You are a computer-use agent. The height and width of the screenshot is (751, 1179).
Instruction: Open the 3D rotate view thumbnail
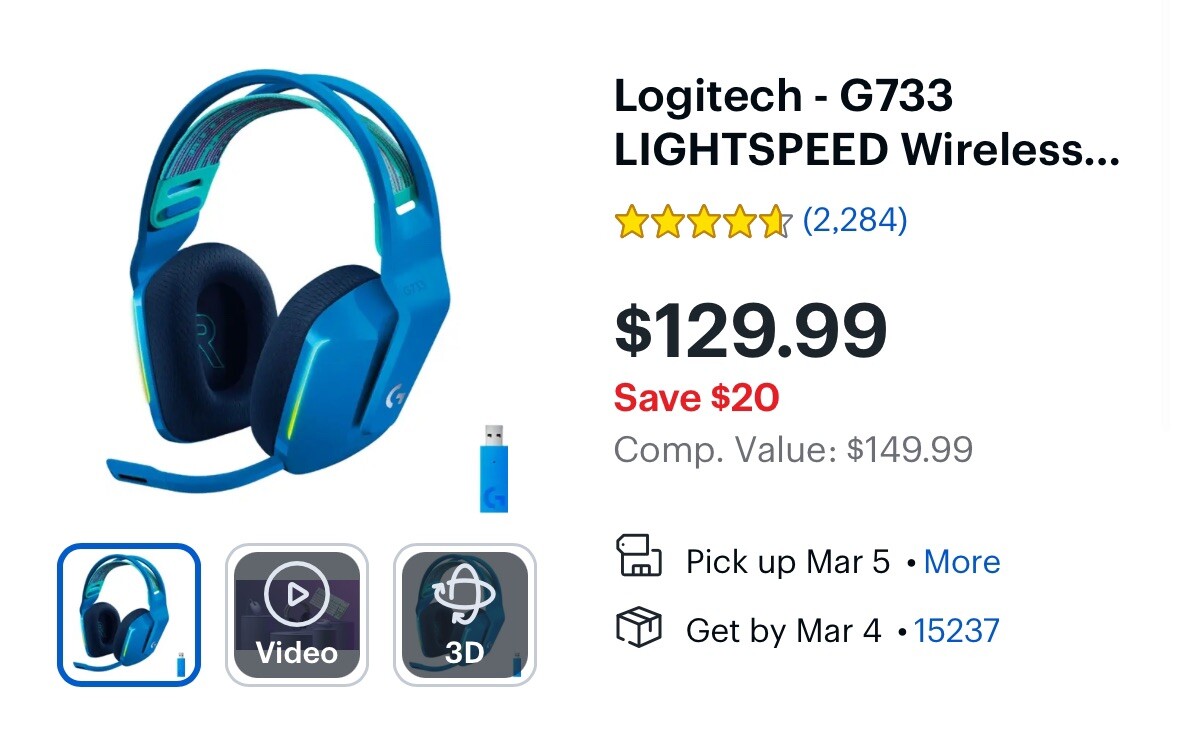click(464, 614)
